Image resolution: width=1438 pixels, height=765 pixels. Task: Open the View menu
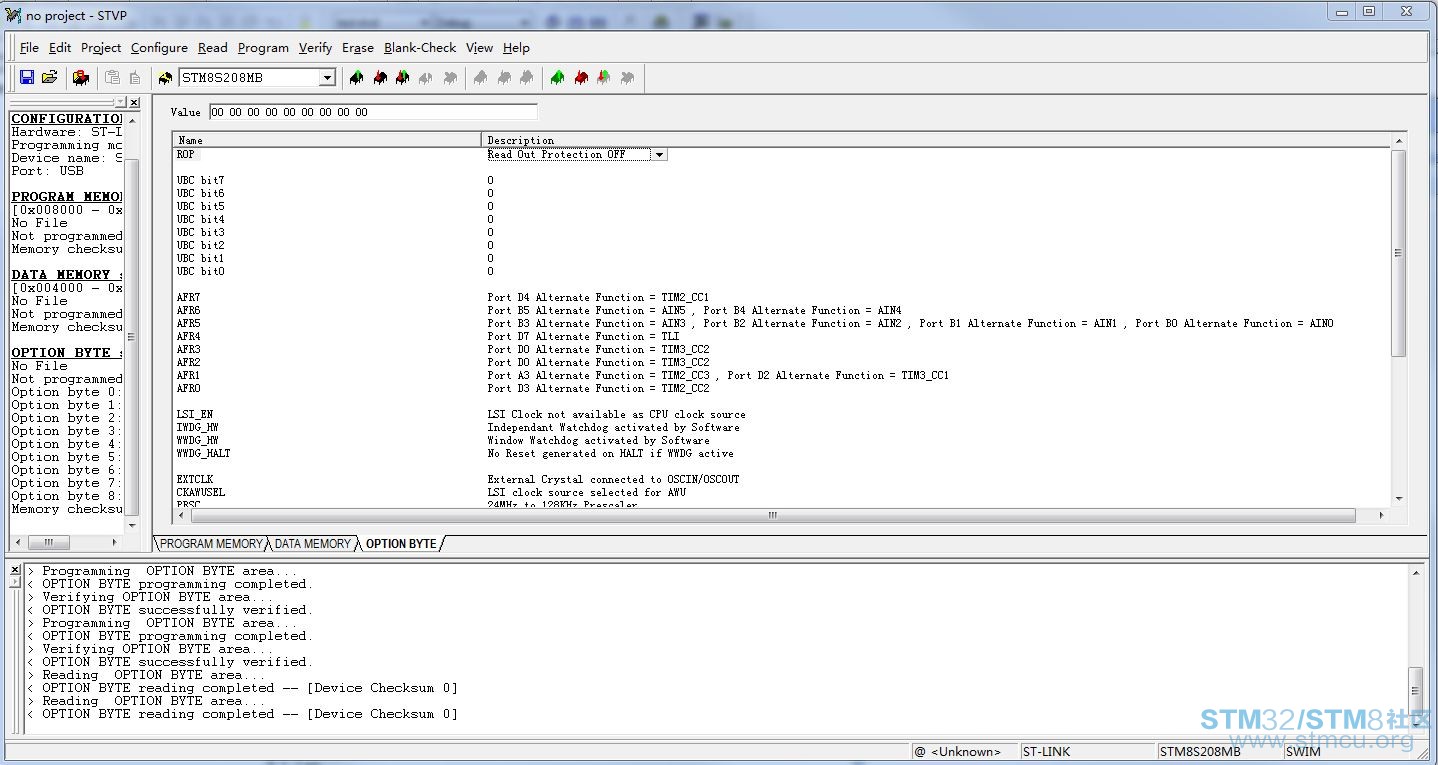479,47
